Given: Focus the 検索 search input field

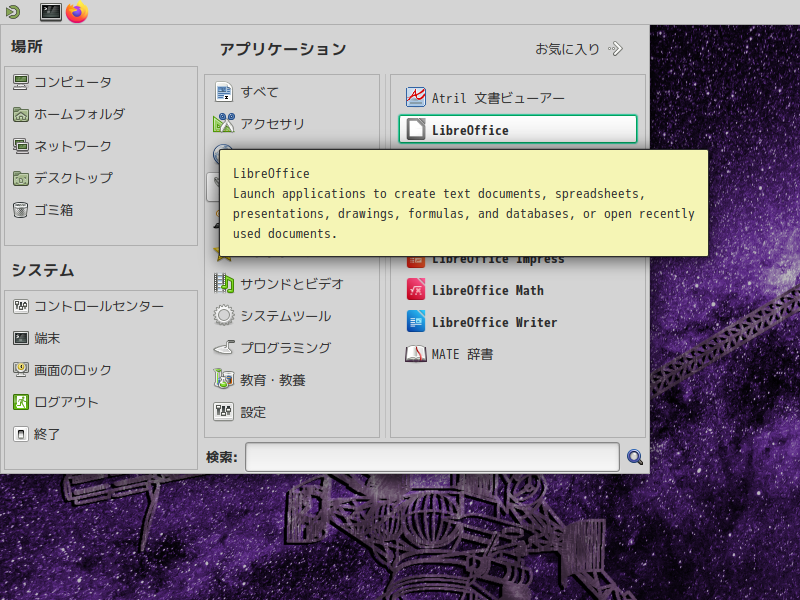Looking at the screenshot, I should click(432, 457).
